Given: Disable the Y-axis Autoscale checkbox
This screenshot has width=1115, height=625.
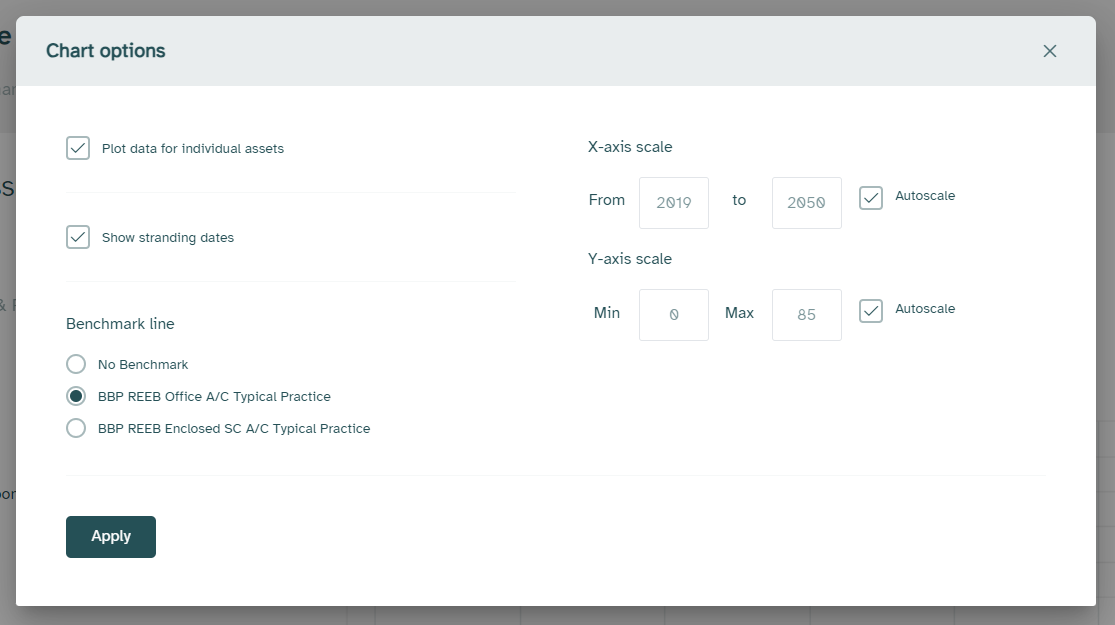Looking at the screenshot, I should 871,311.
